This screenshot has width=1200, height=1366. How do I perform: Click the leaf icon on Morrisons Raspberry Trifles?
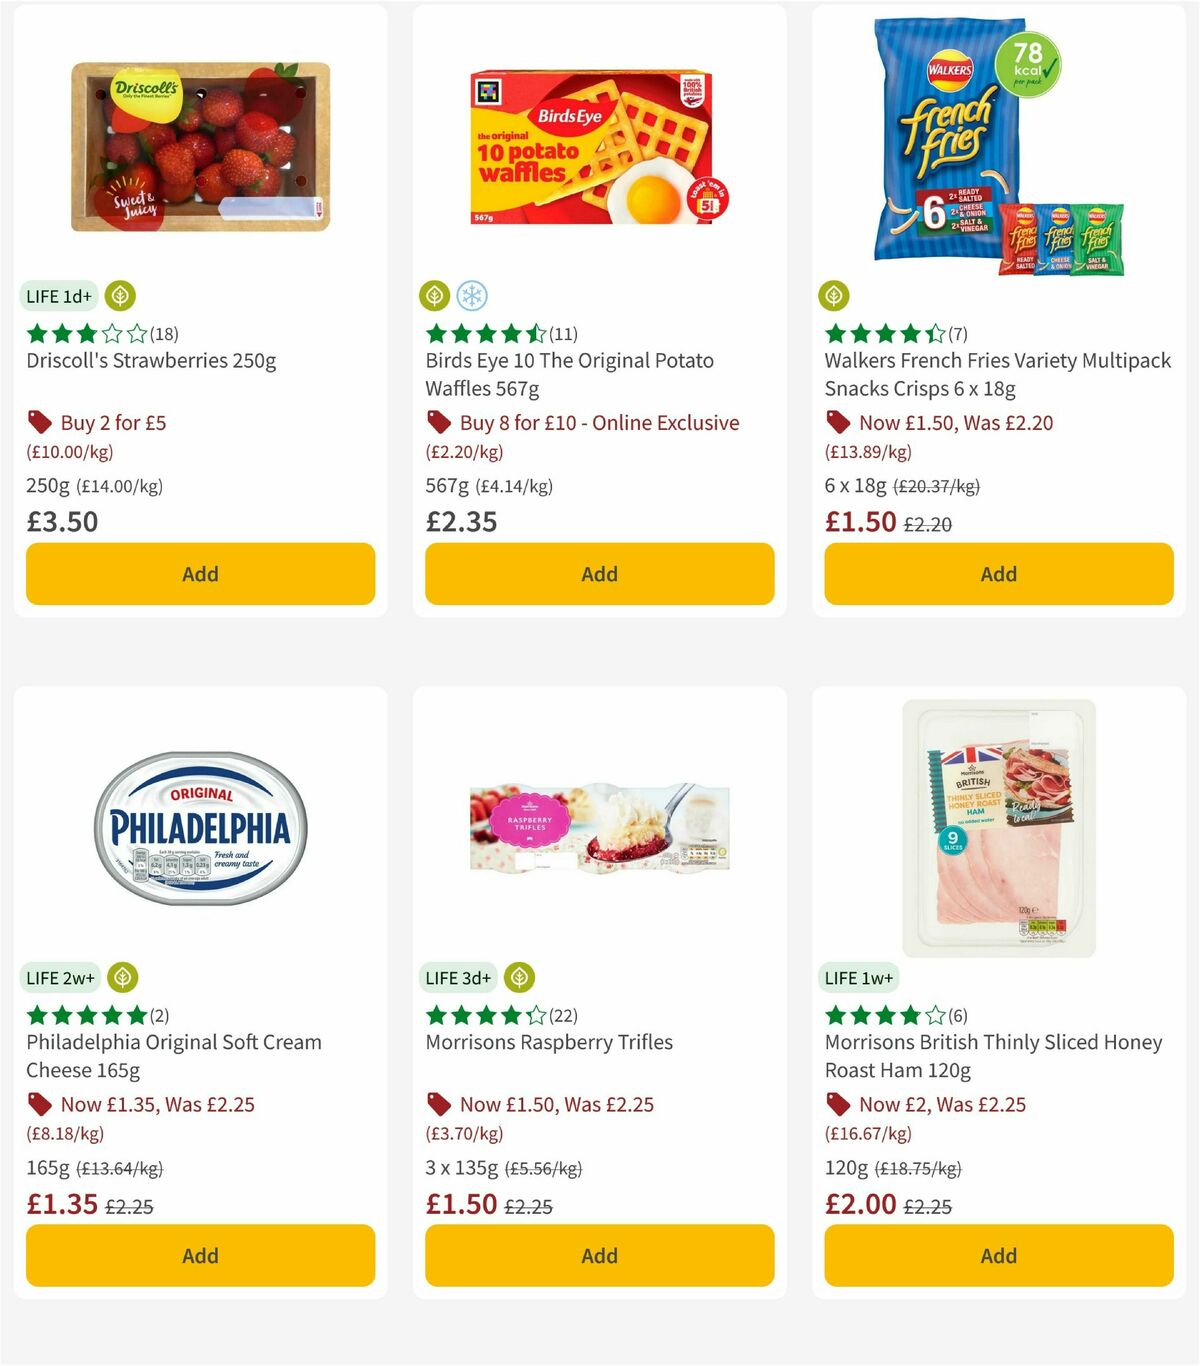(x=518, y=978)
